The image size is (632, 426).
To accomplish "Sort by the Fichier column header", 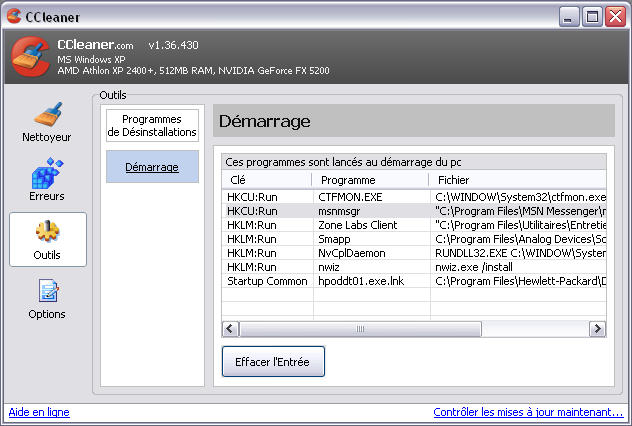I will 518,180.
